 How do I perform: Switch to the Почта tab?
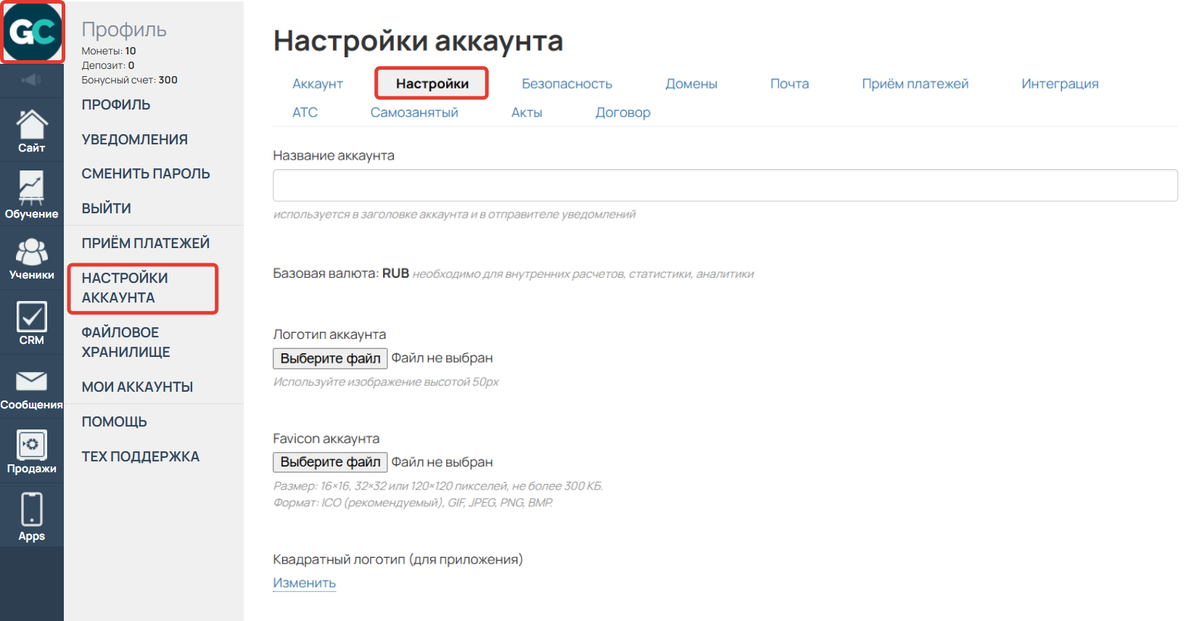(x=790, y=83)
